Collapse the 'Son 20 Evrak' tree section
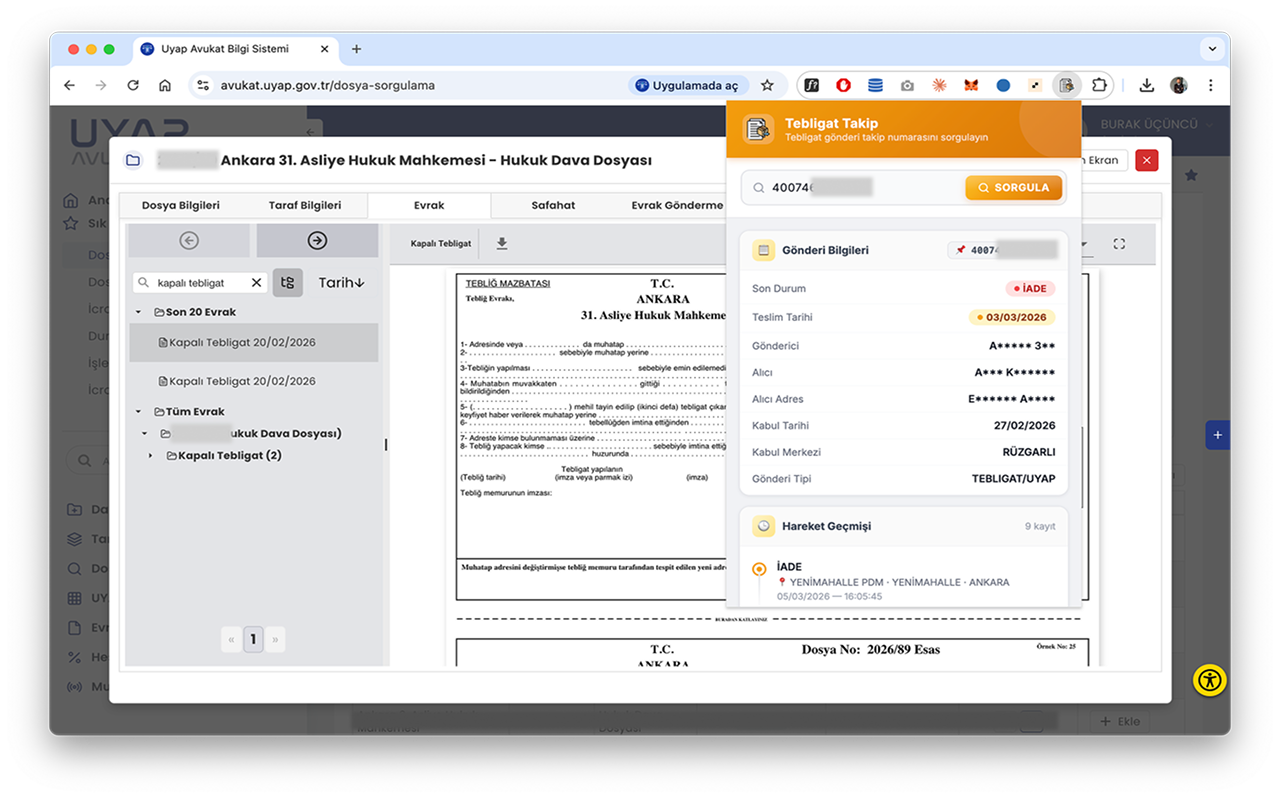Screen dimensions: 1280x800 pos(139,312)
